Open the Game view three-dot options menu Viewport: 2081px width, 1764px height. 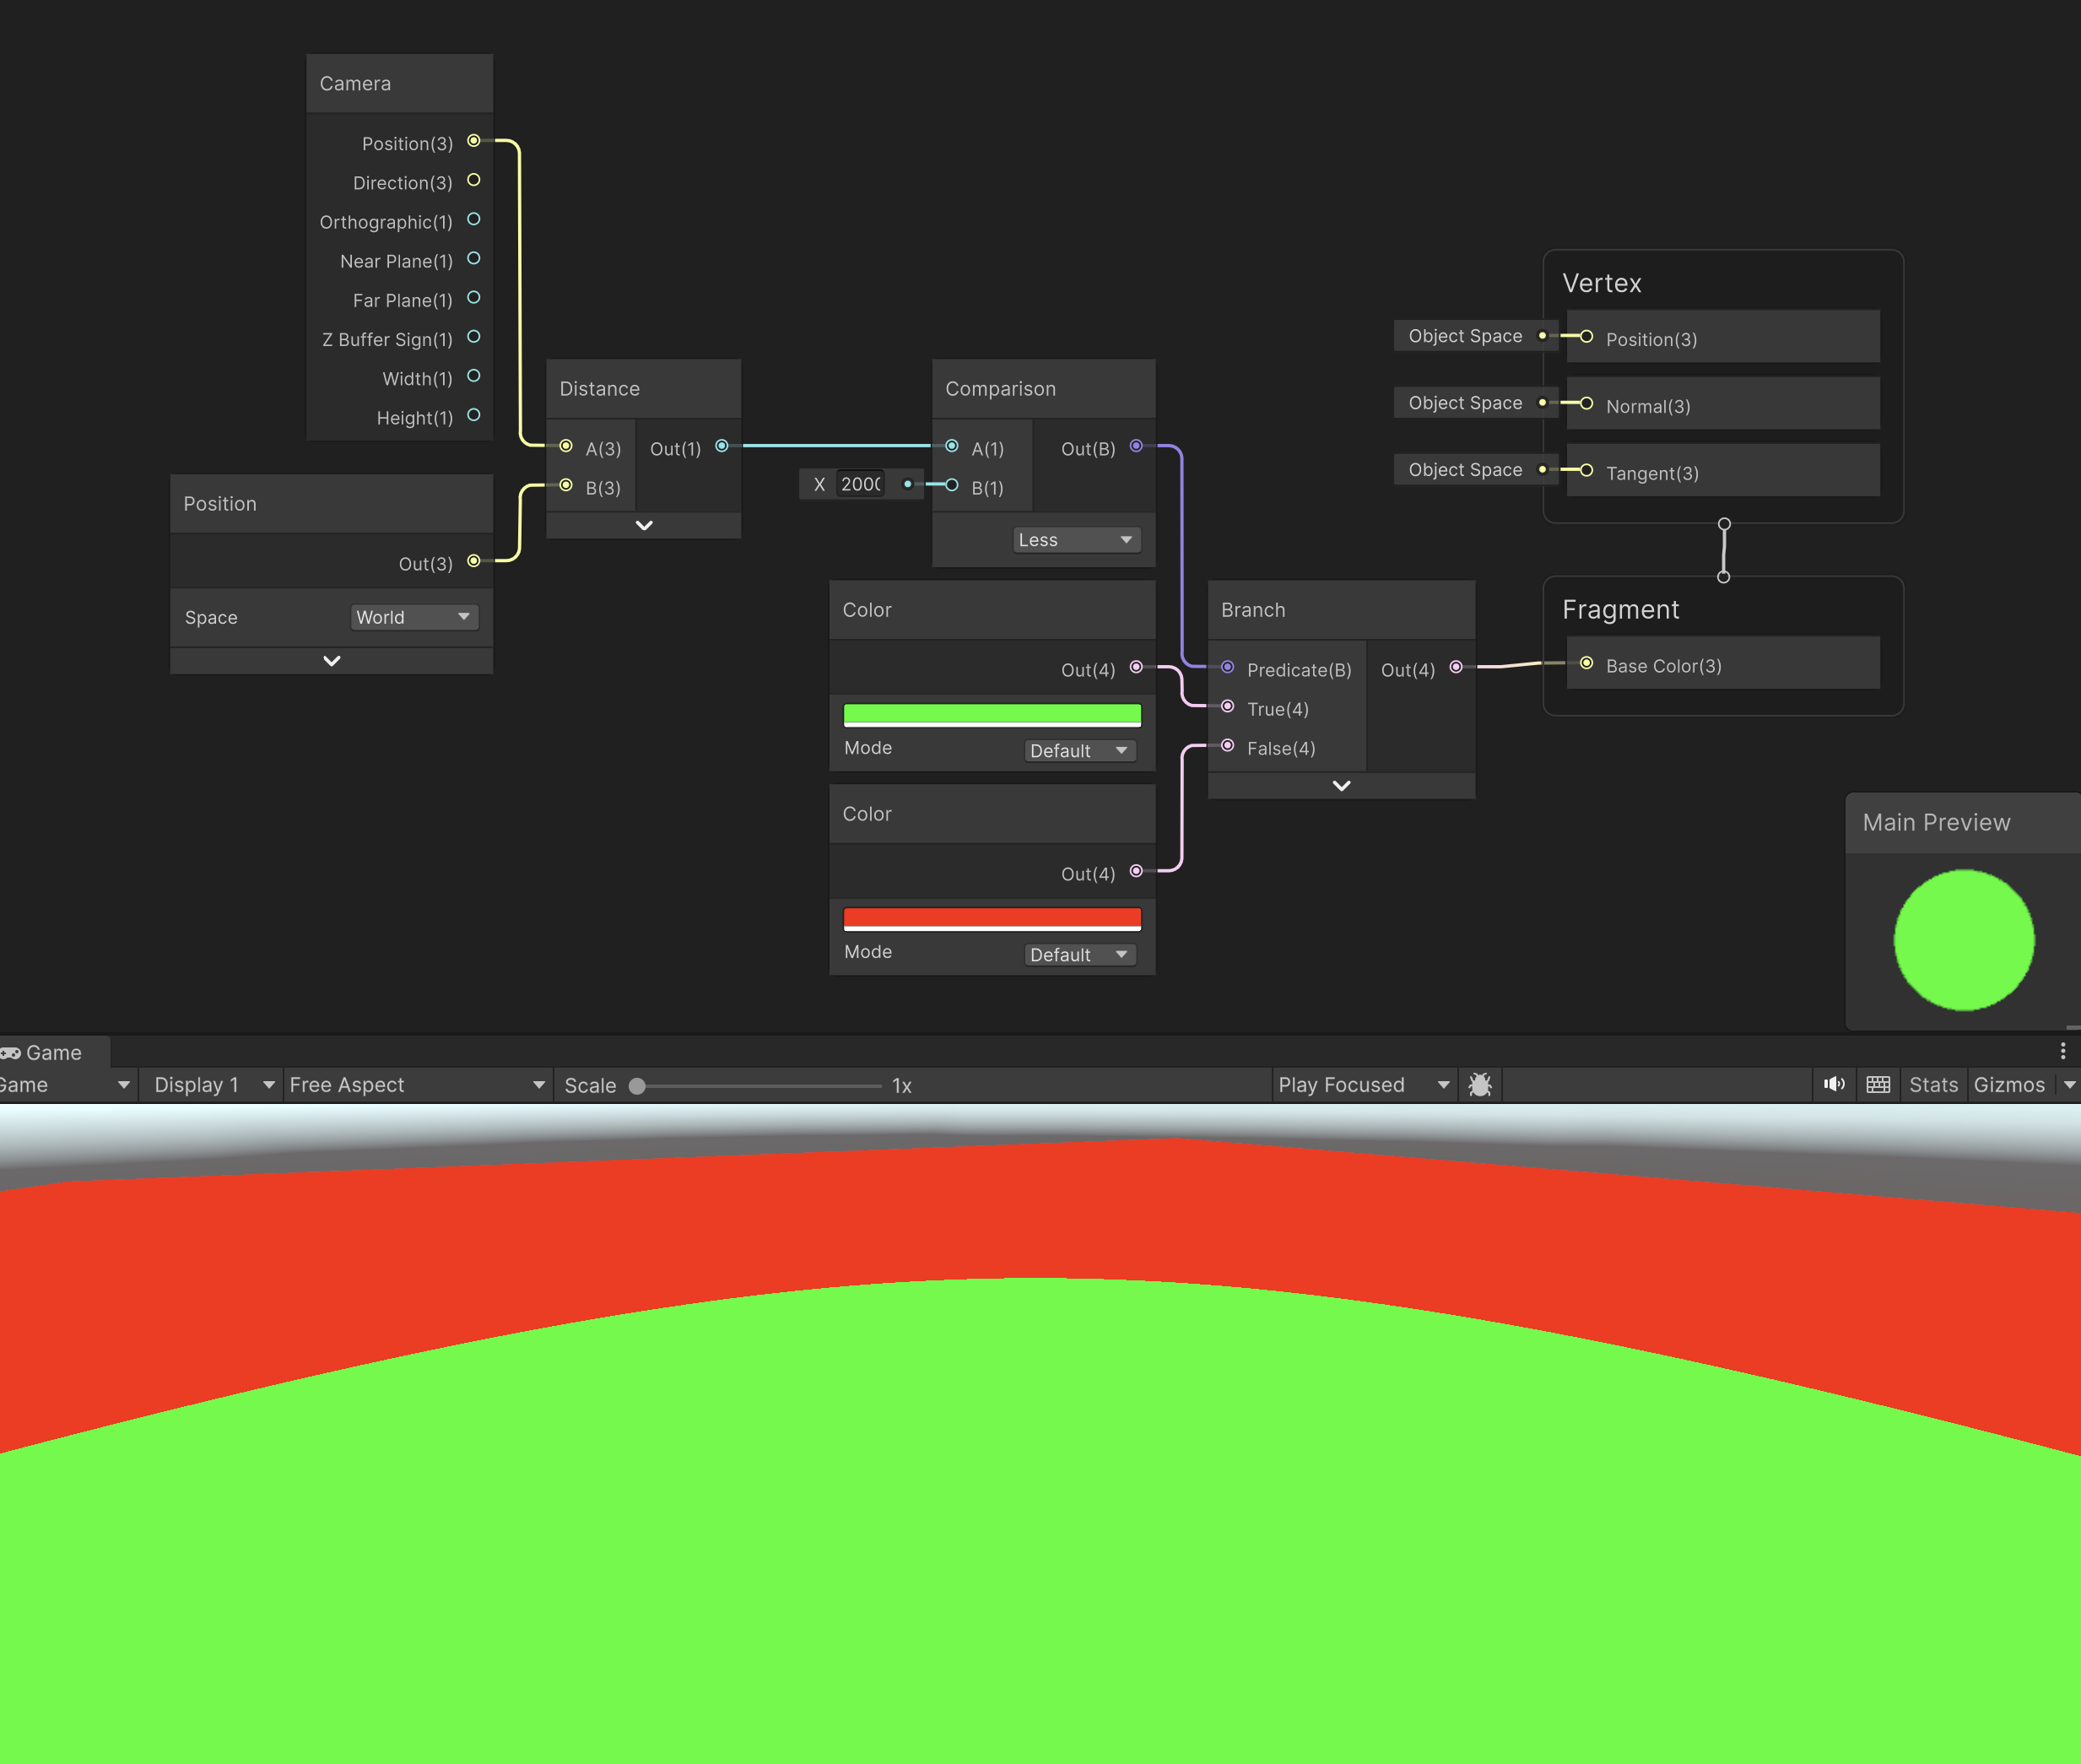(x=2064, y=1051)
